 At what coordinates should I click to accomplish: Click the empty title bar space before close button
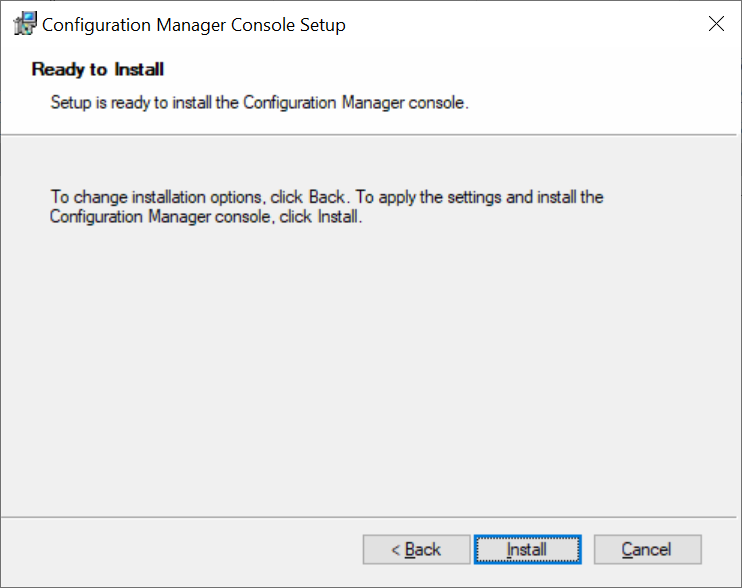click(521, 24)
